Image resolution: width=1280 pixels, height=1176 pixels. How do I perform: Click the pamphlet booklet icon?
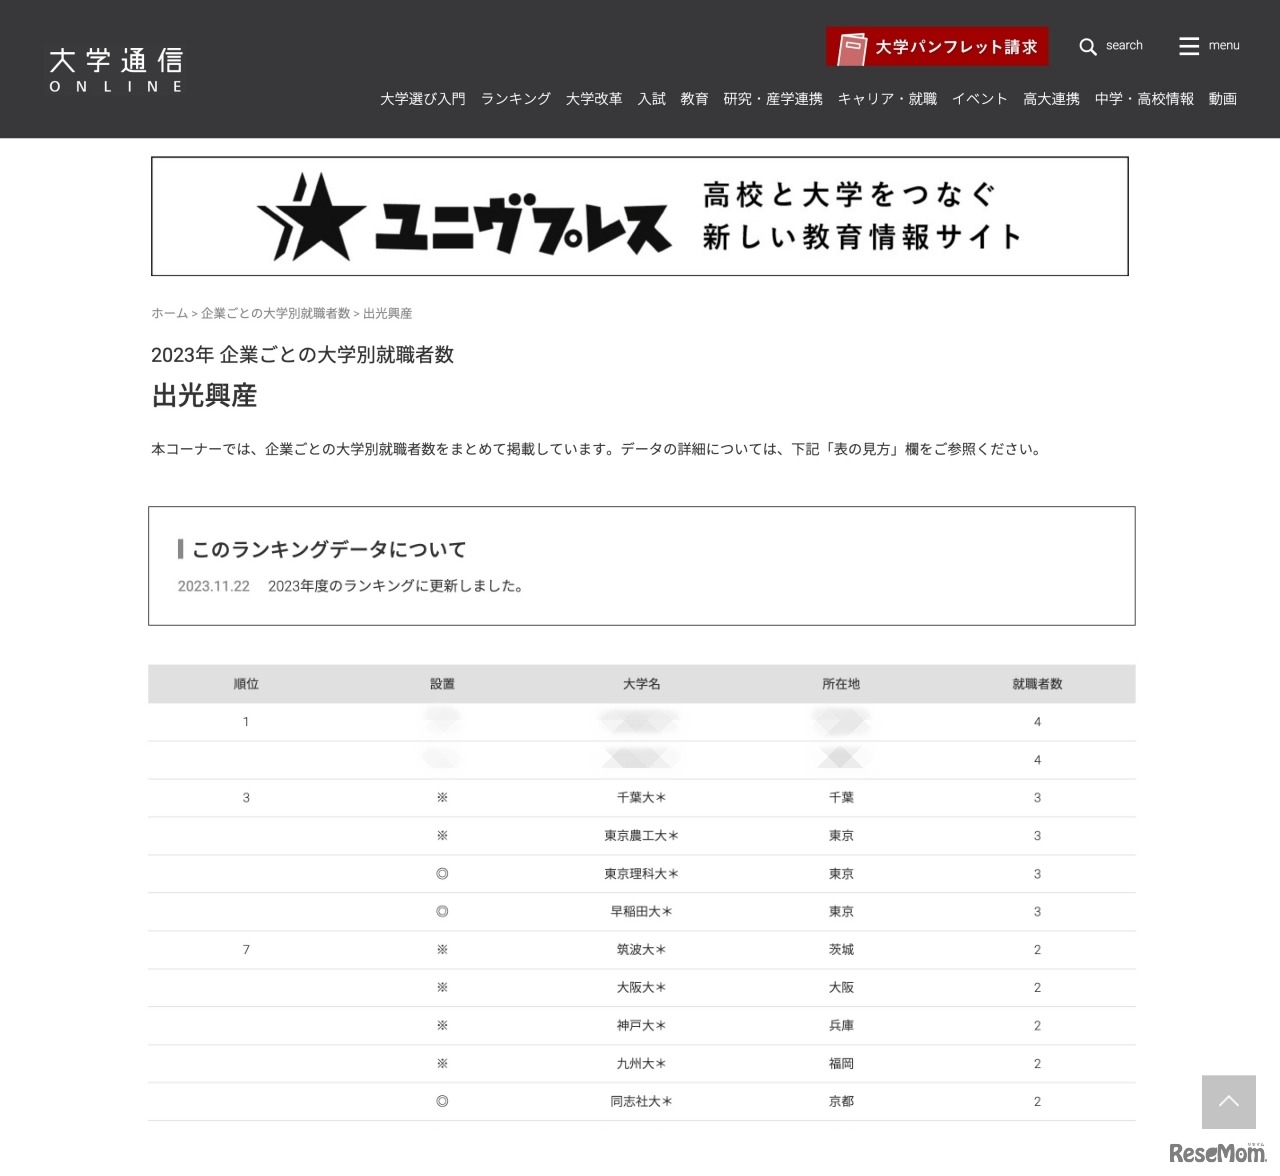tap(851, 47)
